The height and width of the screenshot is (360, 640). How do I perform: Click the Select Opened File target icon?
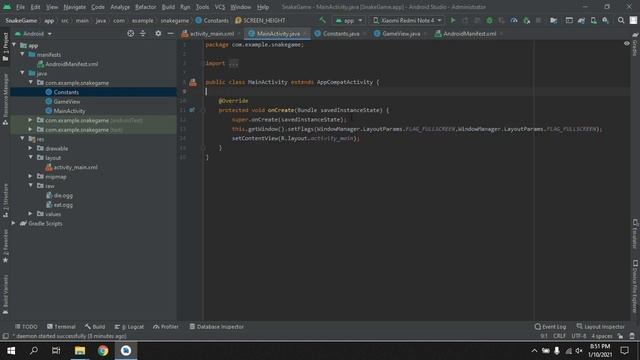point(131,33)
